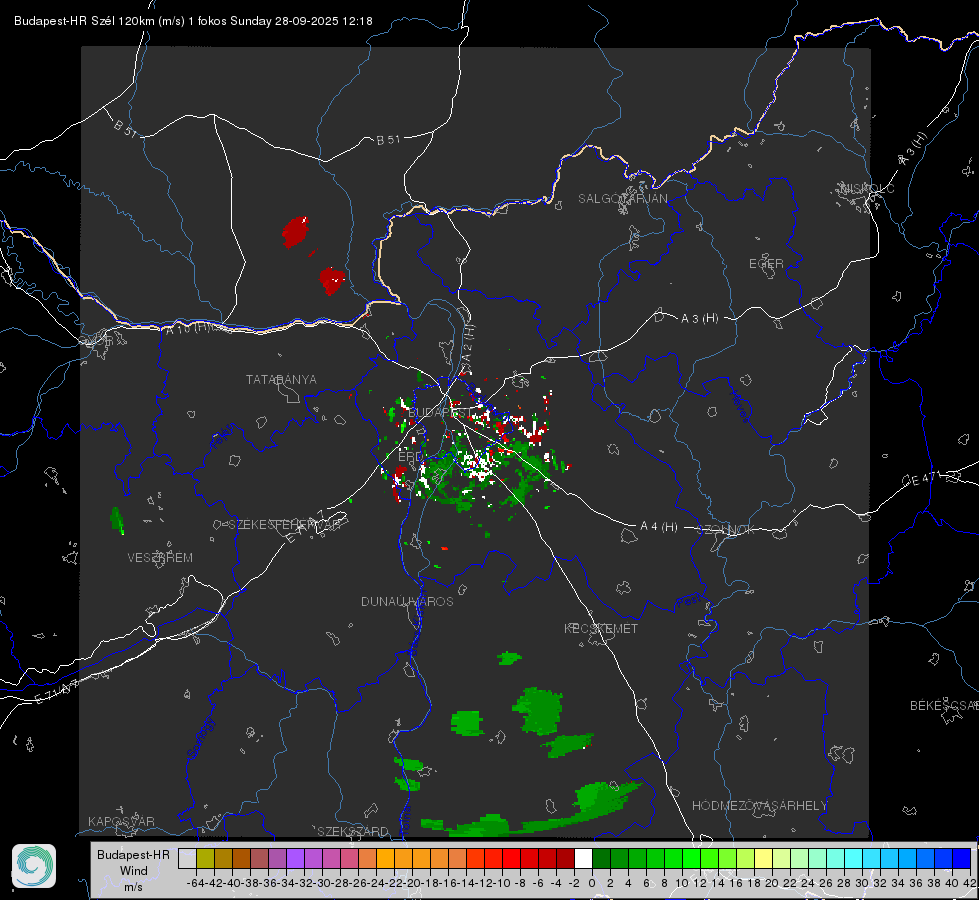979x900 pixels.
Task: Pick the dark green swatch between 0 and 2
Action: point(601,859)
